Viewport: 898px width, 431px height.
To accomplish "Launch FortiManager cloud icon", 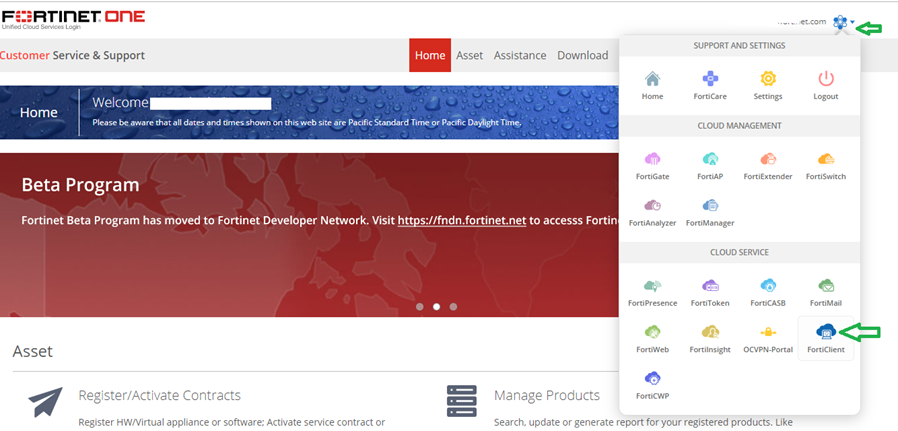I will click(710, 205).
